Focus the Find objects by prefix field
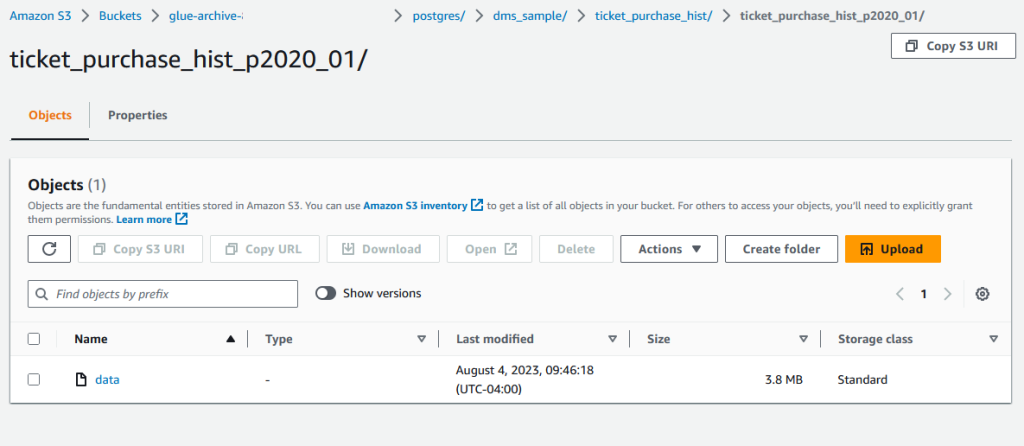The image size is (1024, 446). tap(163, 294)
